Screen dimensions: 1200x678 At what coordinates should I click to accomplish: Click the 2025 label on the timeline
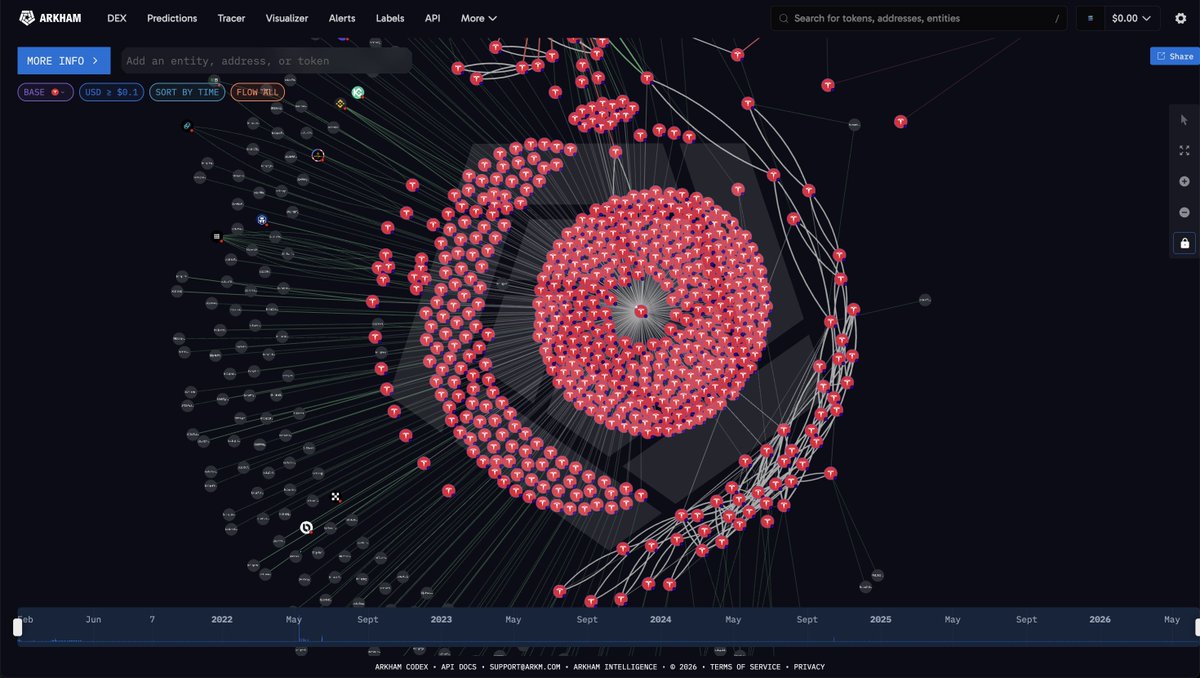(x=880, y=620)
